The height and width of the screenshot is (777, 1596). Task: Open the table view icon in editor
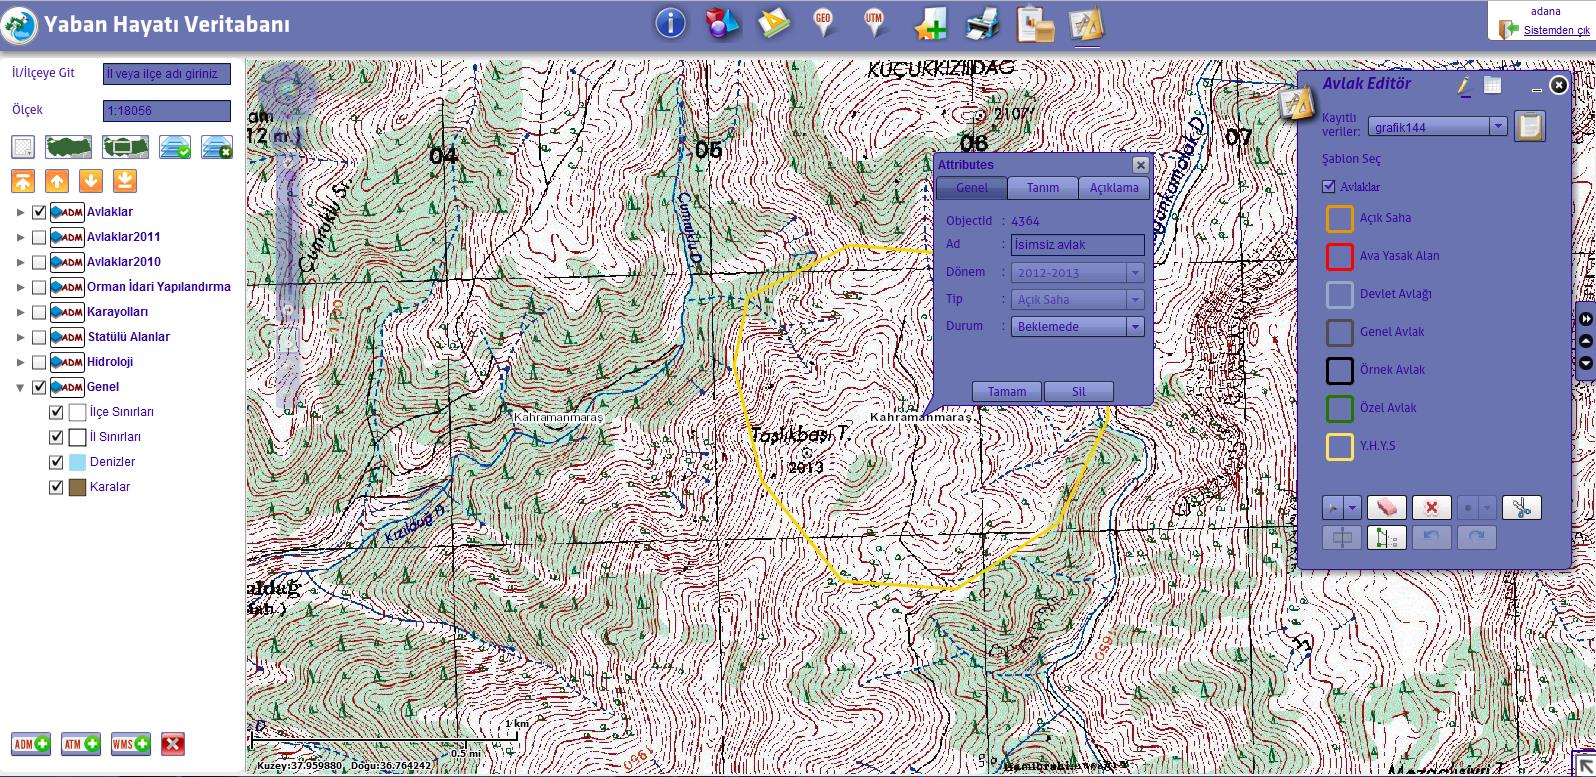pyautogui.click(x=1492, y=85)
